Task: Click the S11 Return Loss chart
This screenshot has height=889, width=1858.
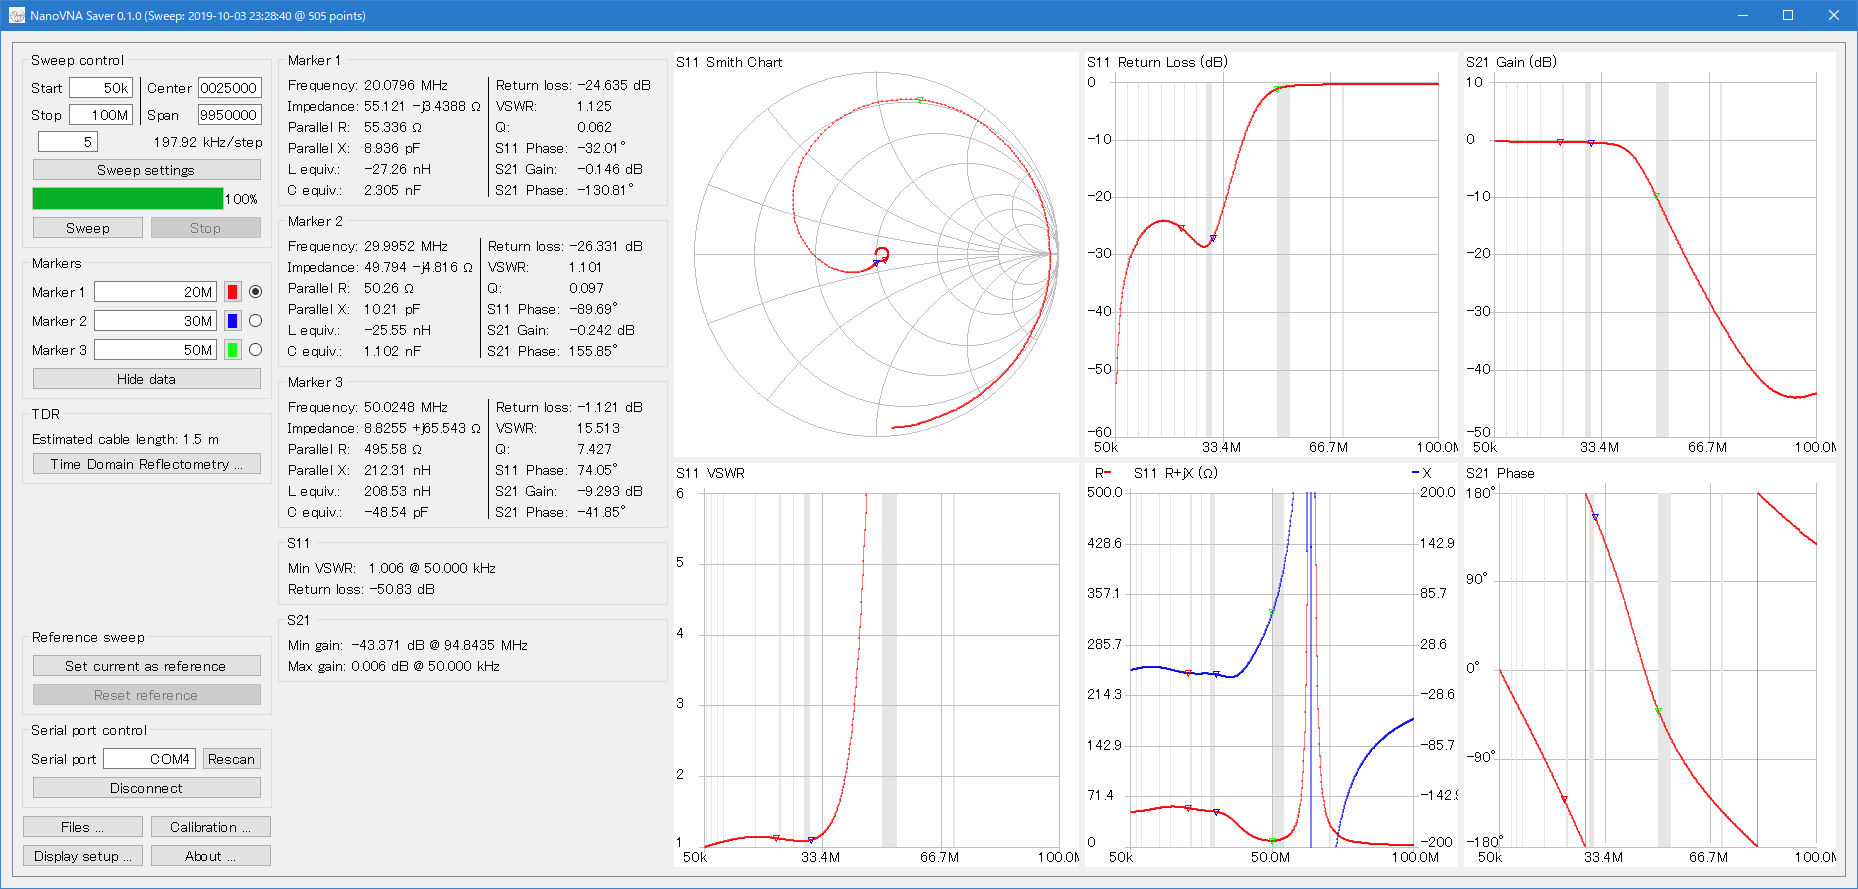Action: (x=1271, y=254)
